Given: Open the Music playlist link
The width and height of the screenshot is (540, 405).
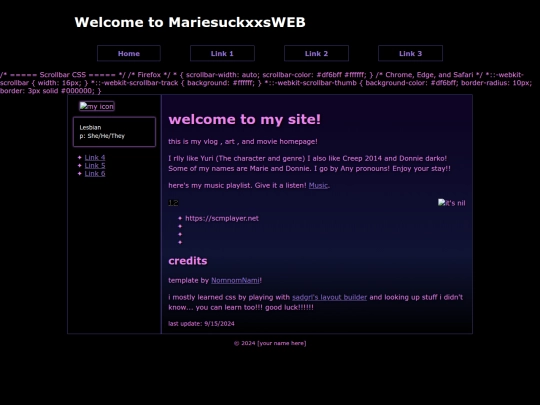Looking at the screenshot, I should coord(318,185).
